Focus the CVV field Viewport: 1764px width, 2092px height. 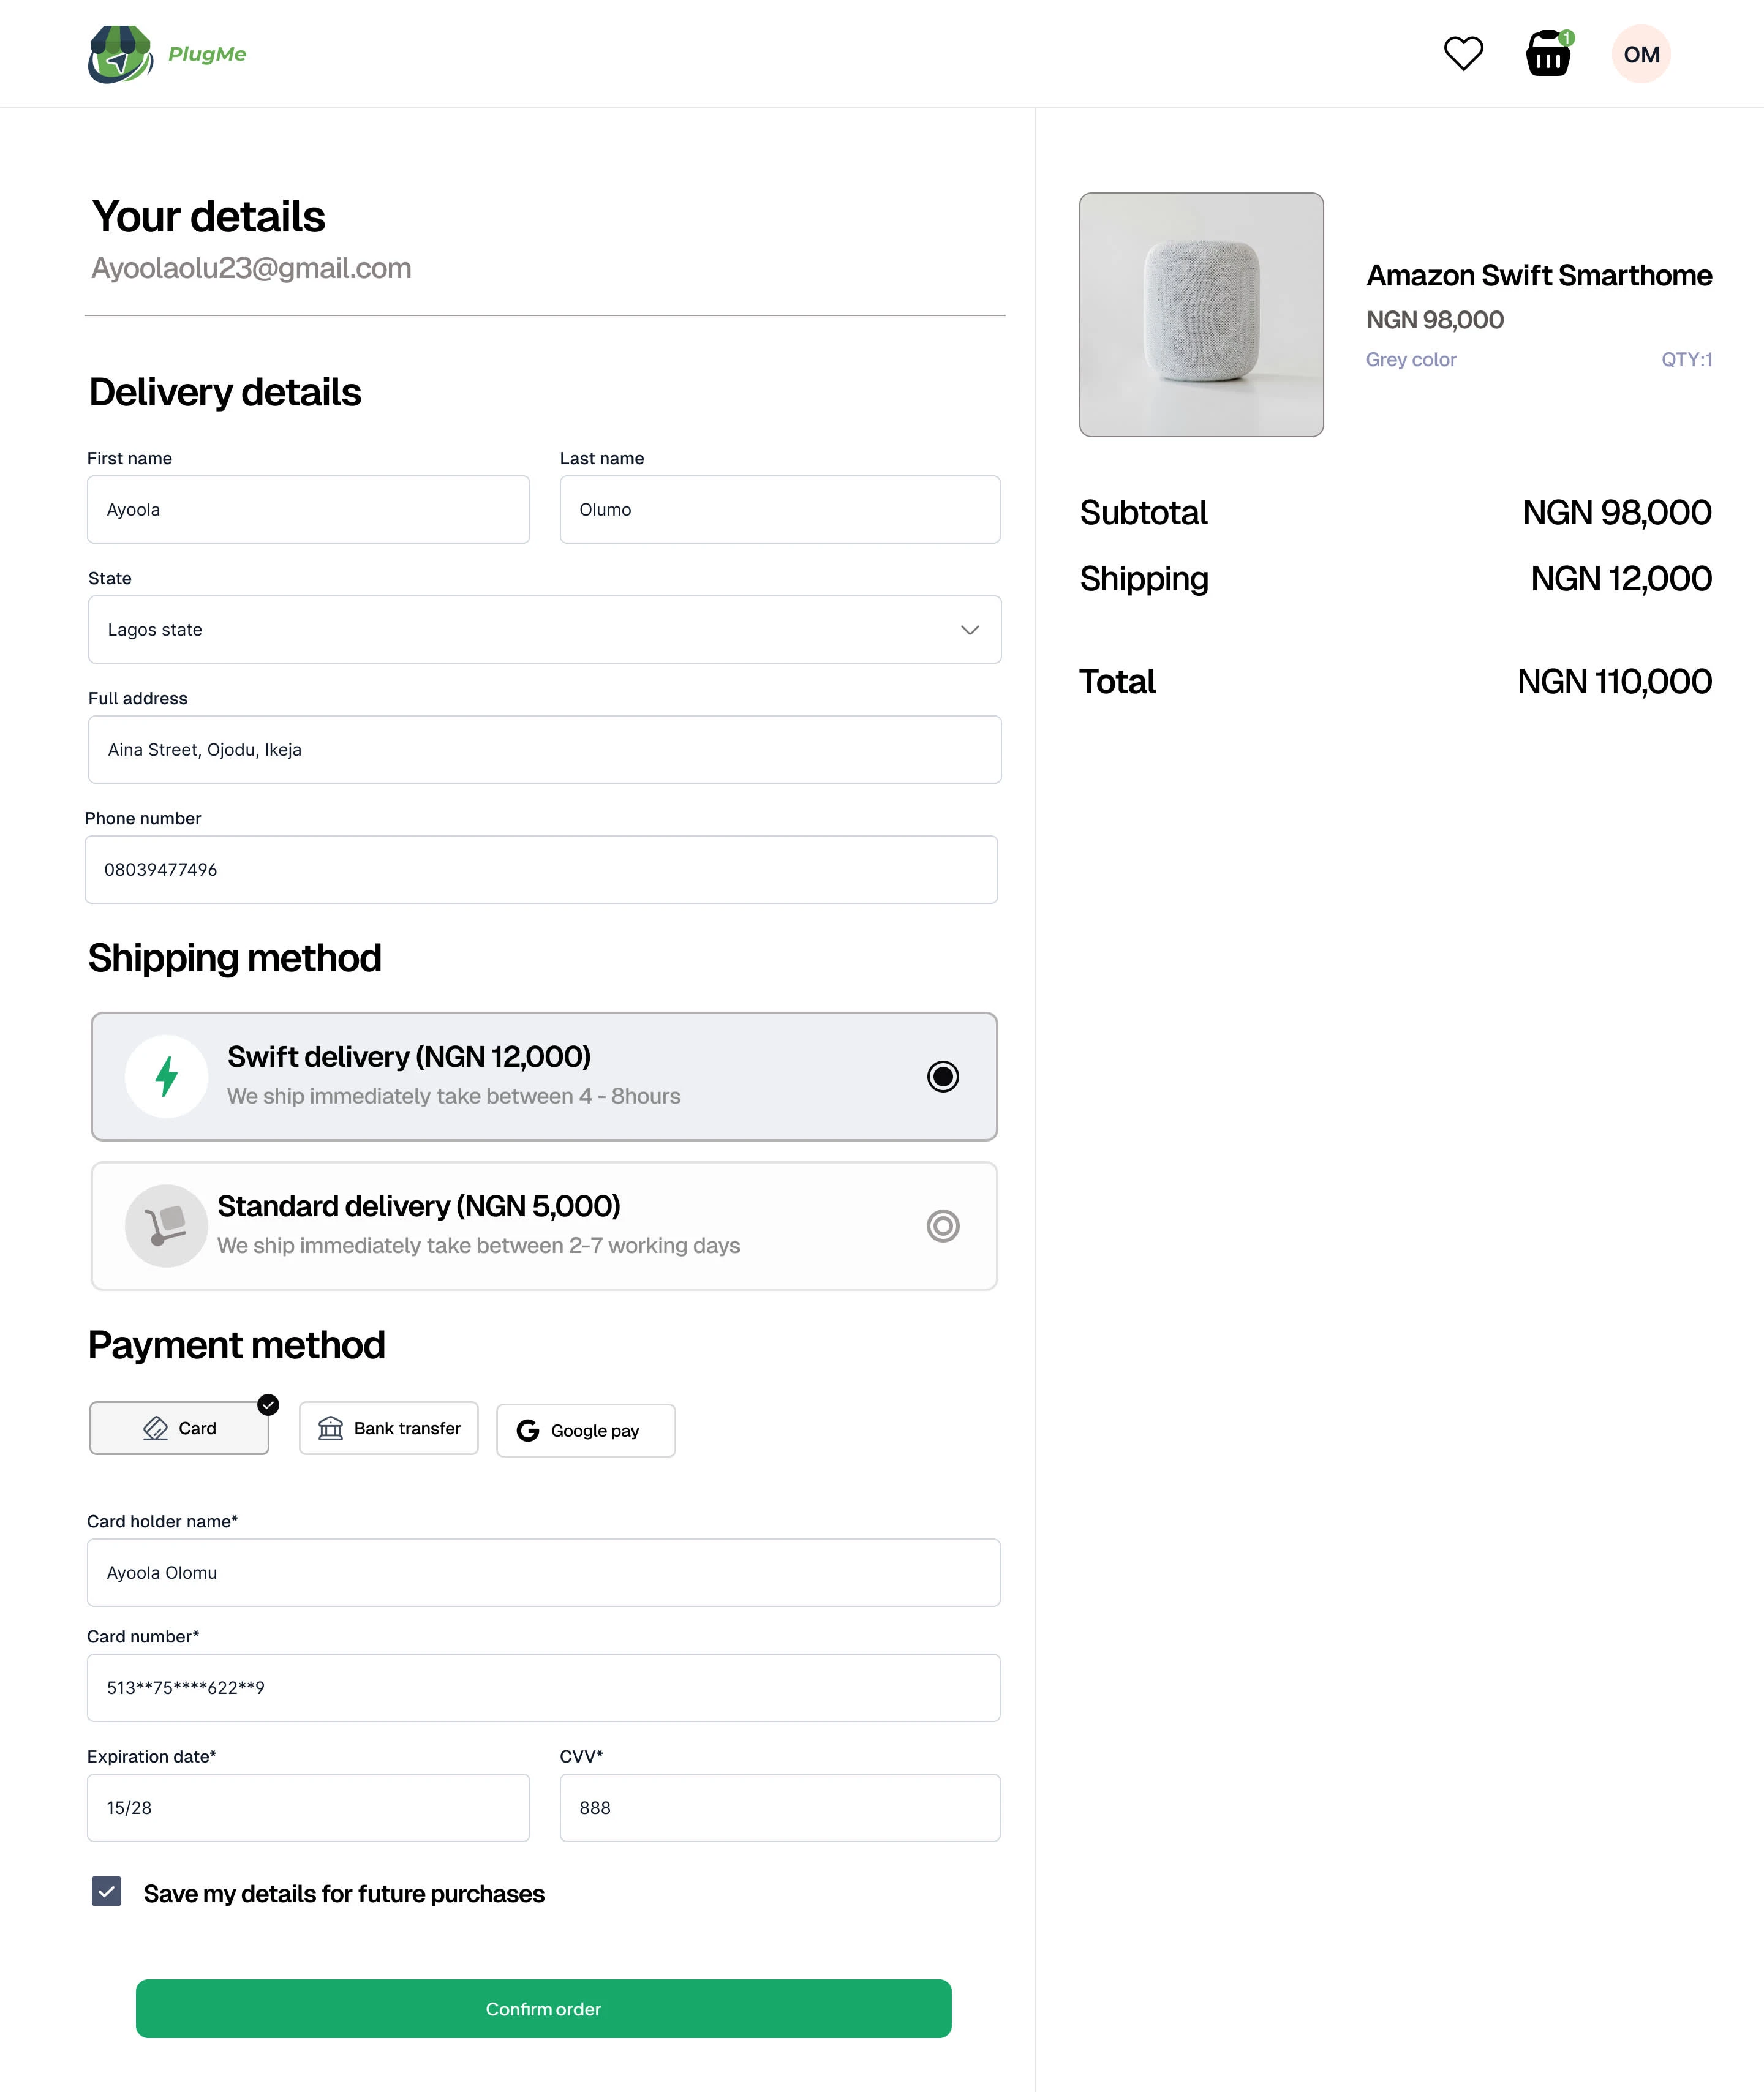click(780, 1808)
